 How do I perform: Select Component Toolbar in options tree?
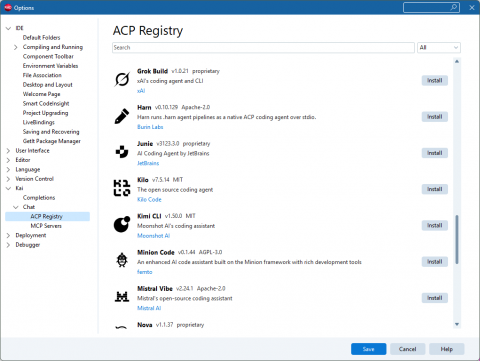pyautogui.click(x=48, y=56)
